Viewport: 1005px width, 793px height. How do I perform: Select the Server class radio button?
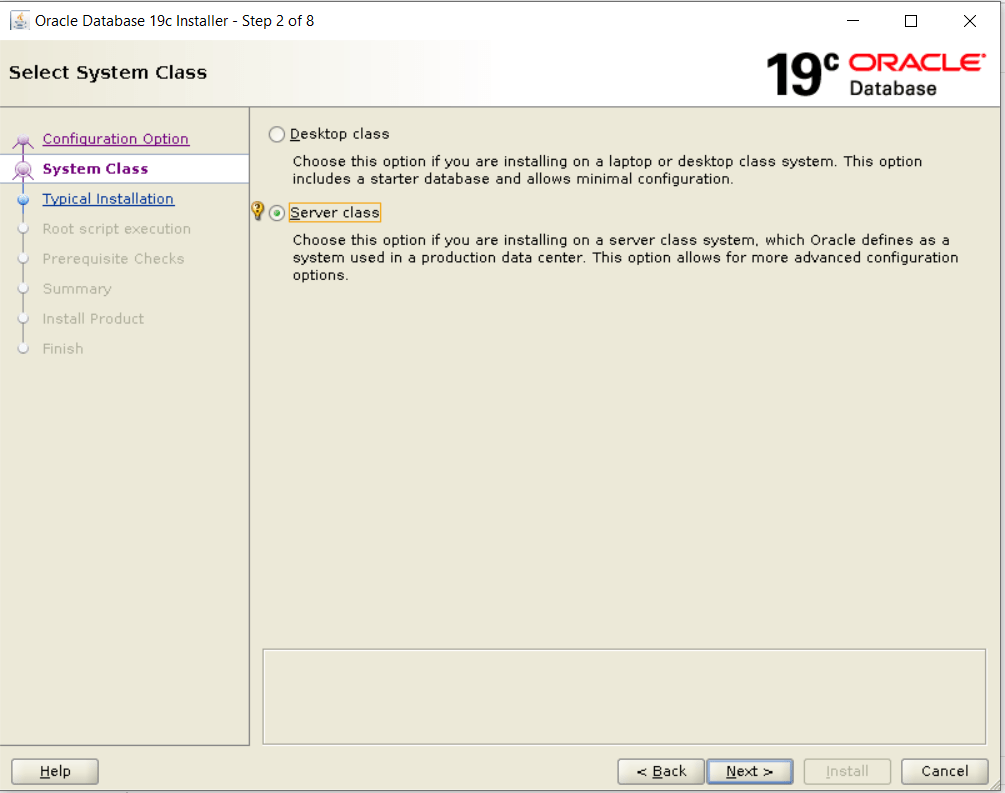click(276, 213)
